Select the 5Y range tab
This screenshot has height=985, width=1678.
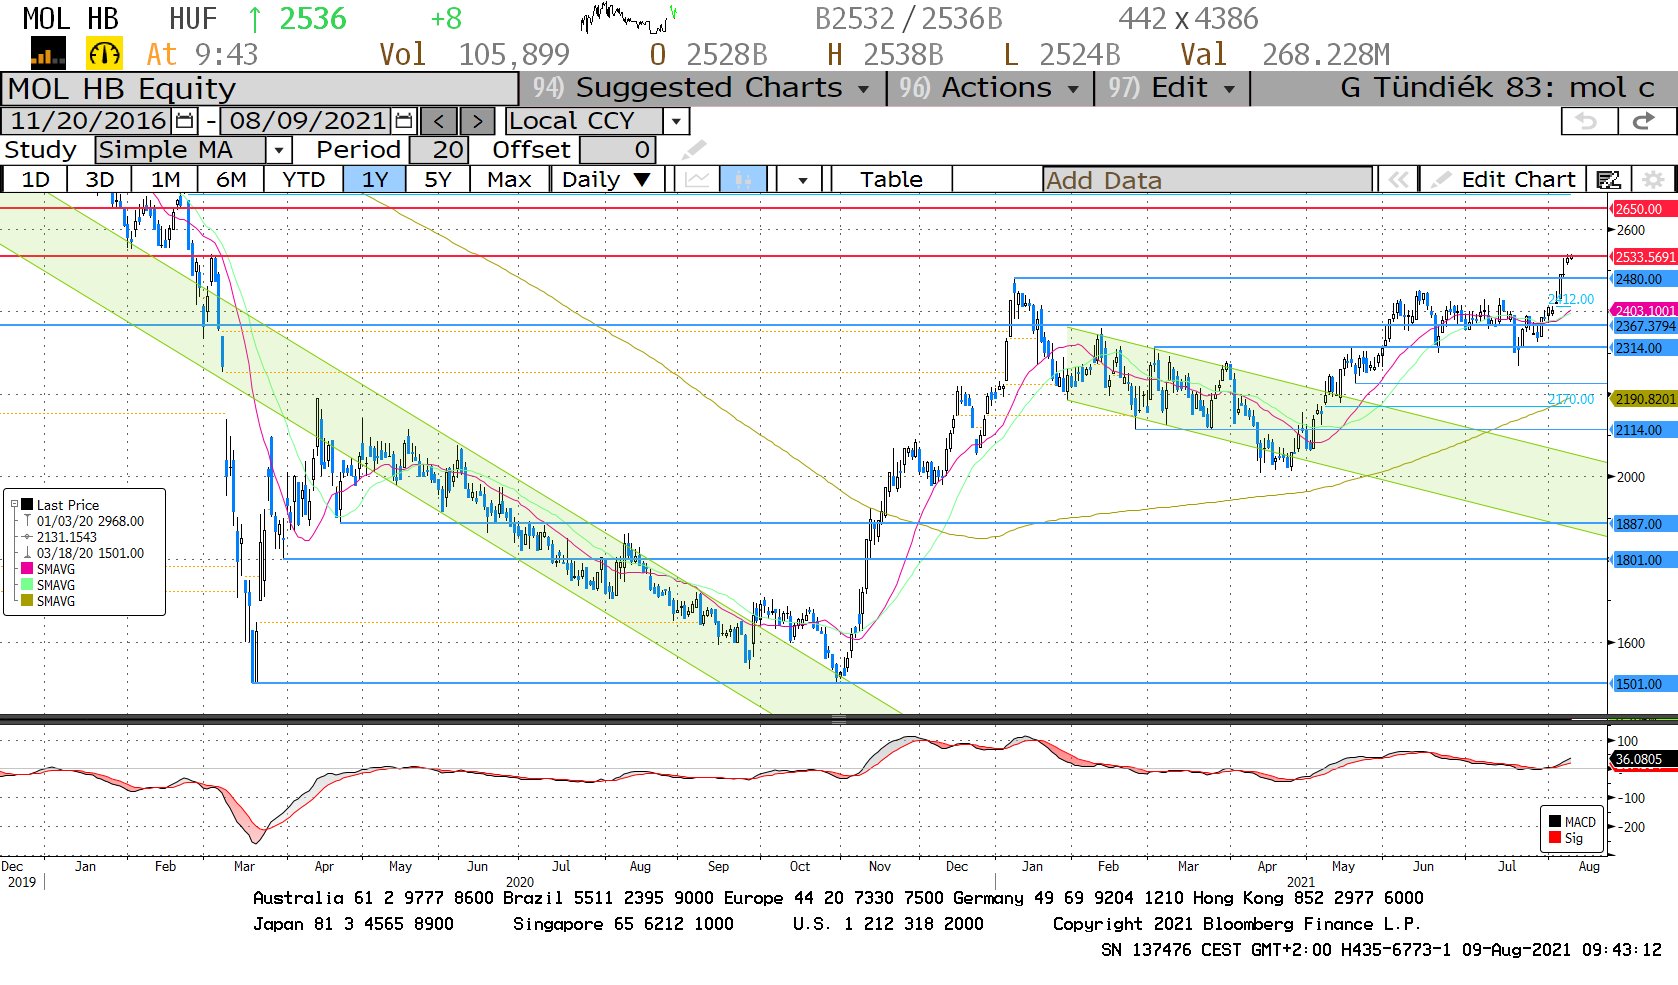438,179
